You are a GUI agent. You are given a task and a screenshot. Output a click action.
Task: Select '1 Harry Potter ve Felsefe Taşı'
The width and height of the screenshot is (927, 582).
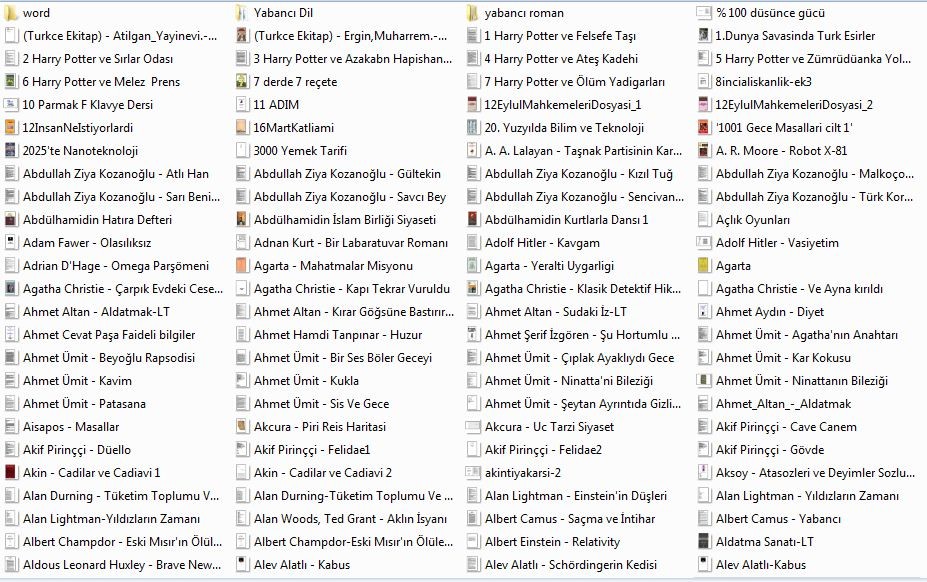pyautogui.click(x=560, y=35)
